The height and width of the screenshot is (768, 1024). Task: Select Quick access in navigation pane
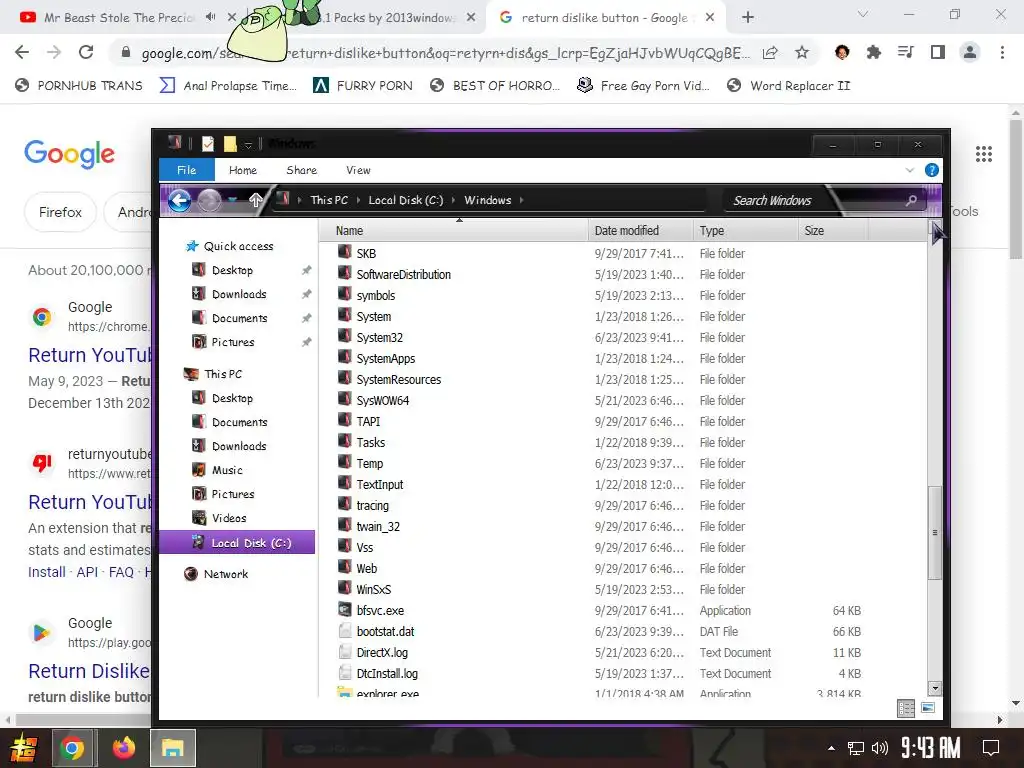[x=238, y=246]
